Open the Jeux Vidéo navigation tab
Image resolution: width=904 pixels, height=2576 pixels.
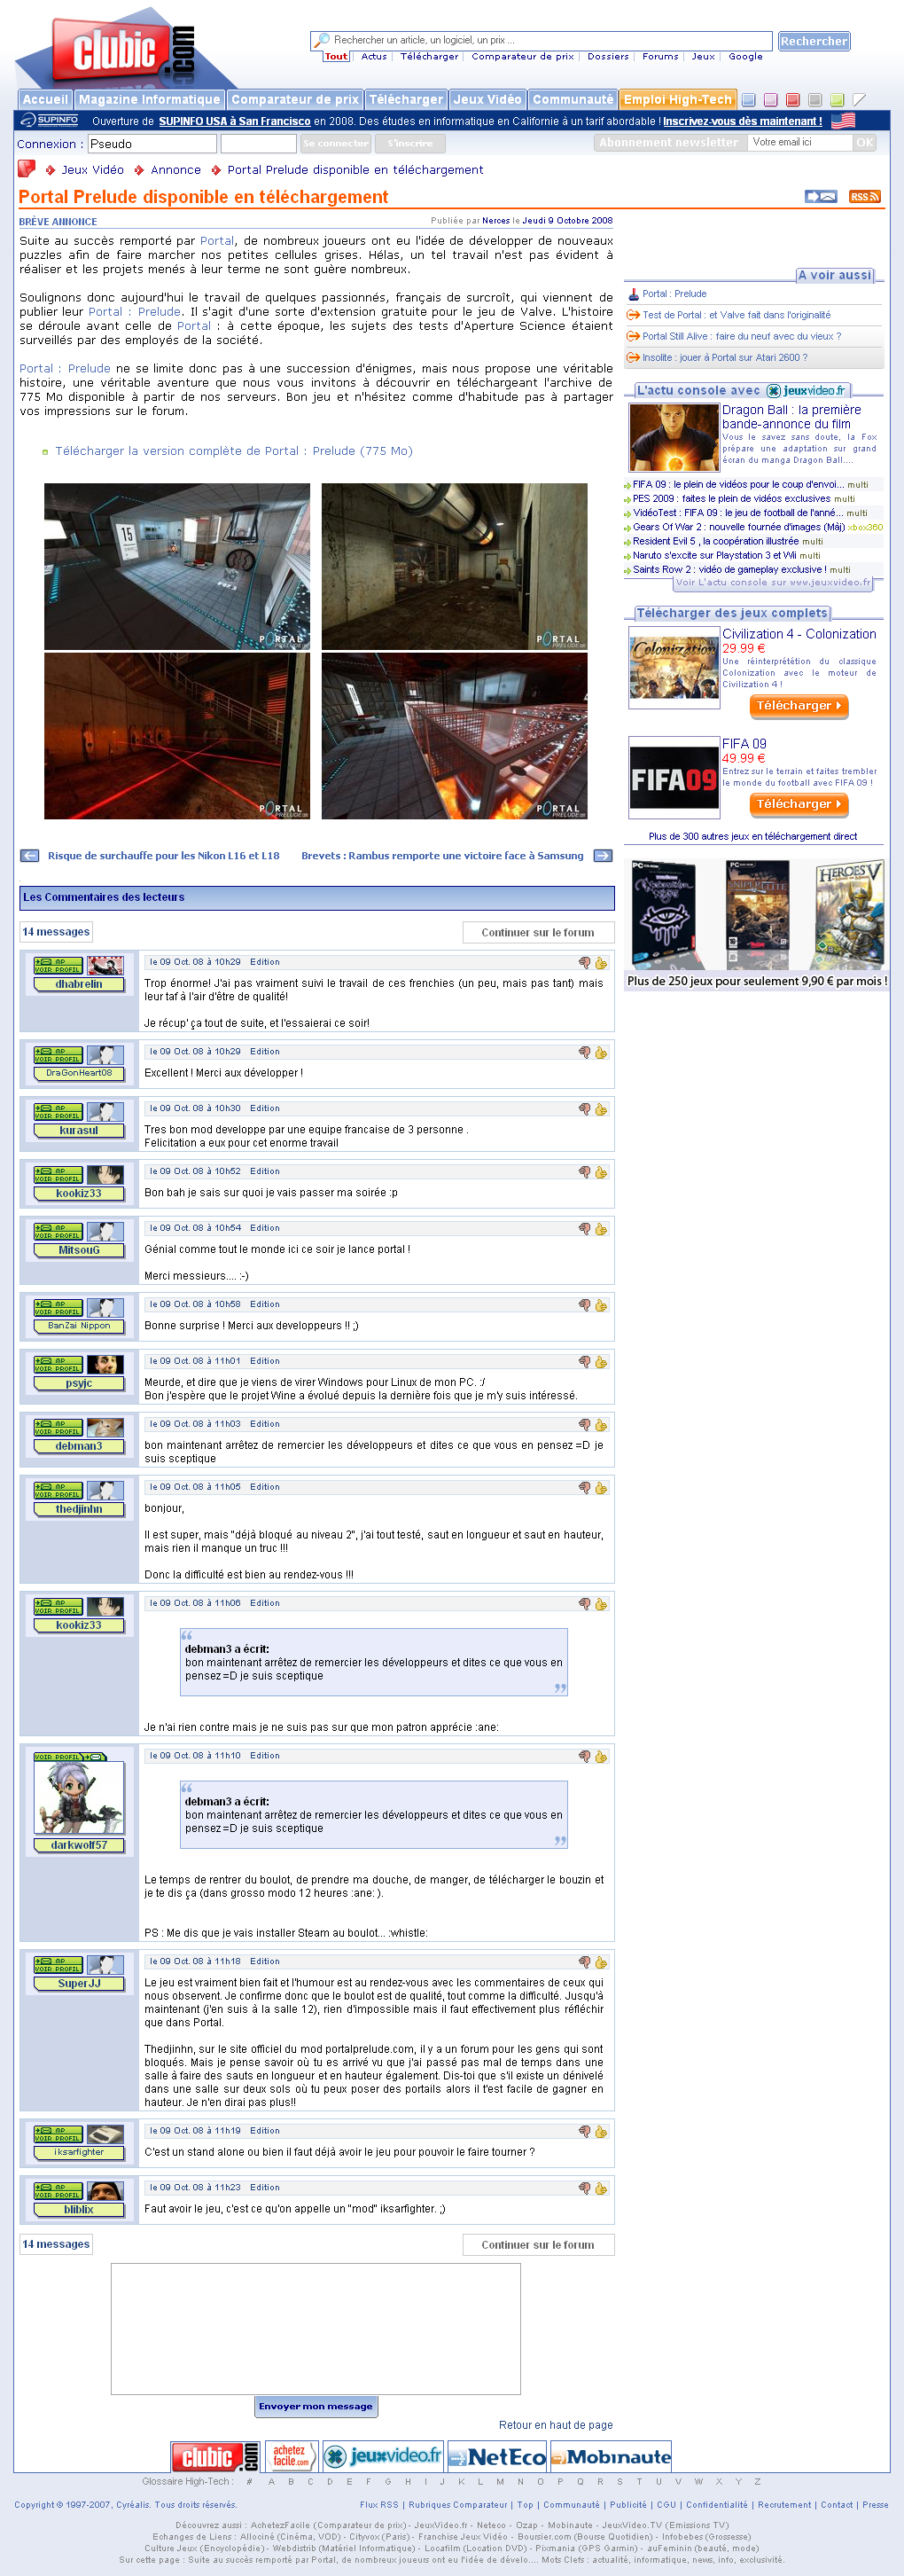coord(488,100)
